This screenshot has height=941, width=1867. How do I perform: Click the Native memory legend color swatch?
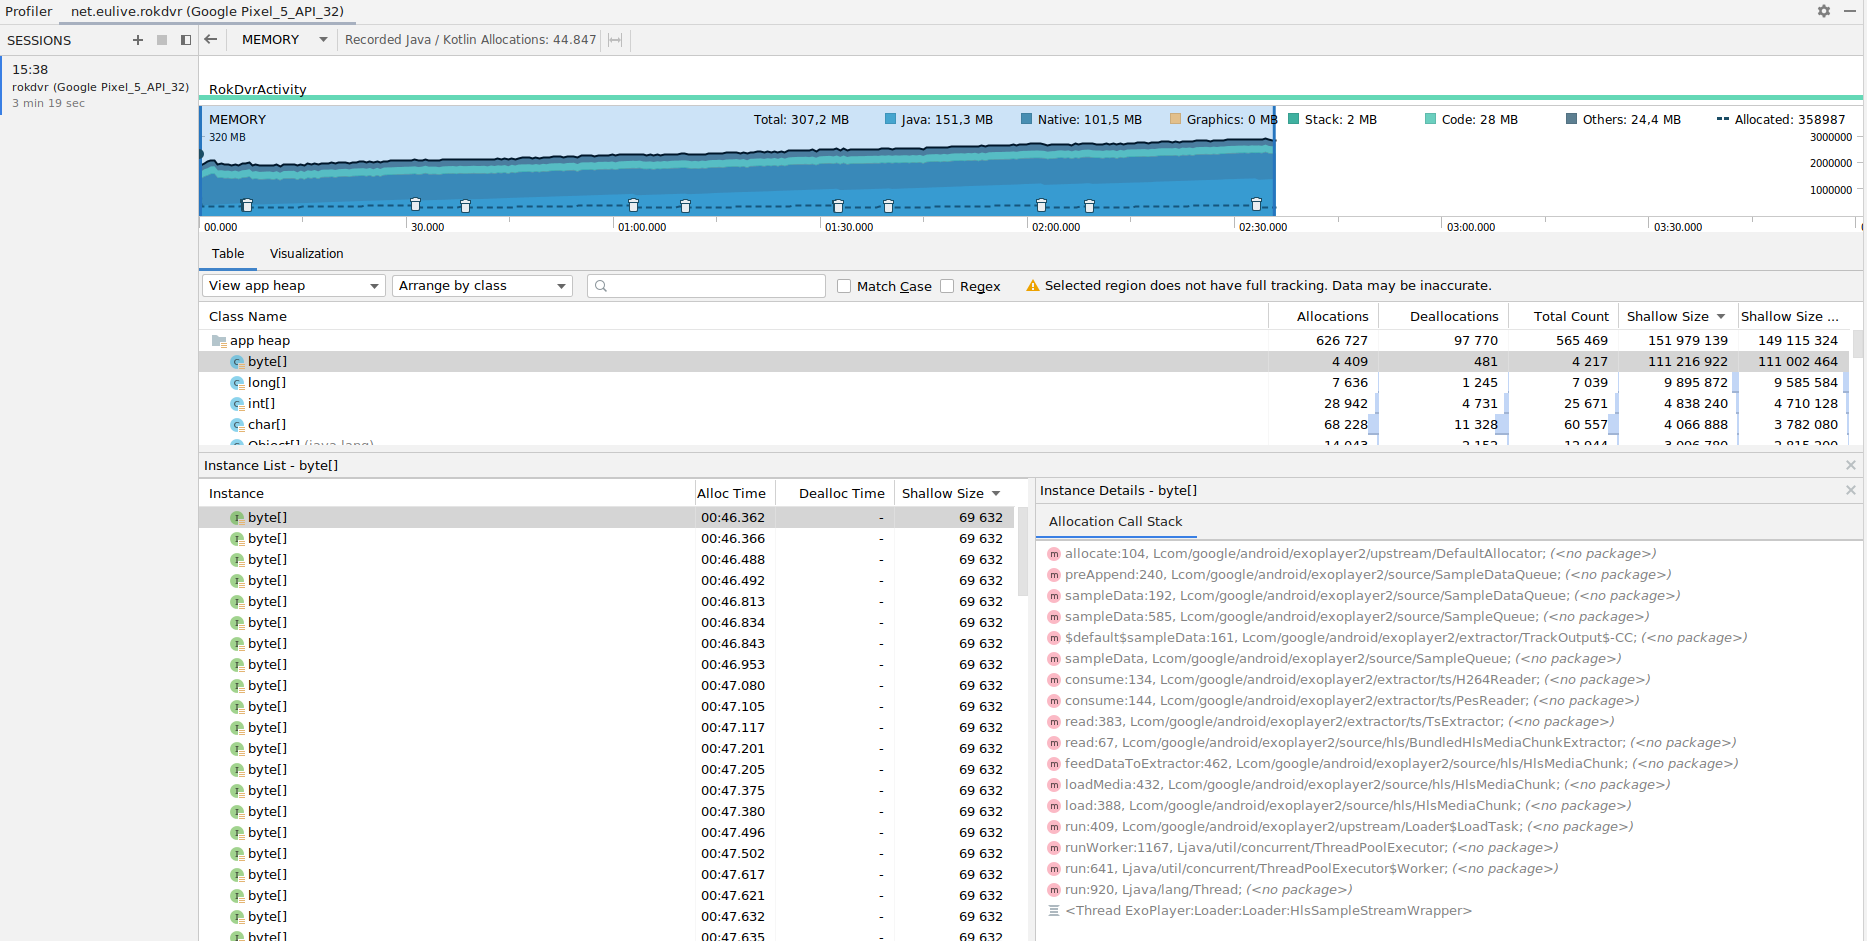coord(1026,120)
